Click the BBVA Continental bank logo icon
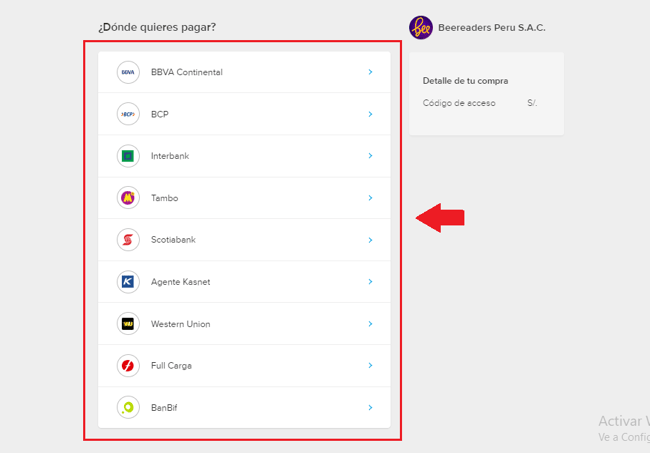 click(128, 72)
